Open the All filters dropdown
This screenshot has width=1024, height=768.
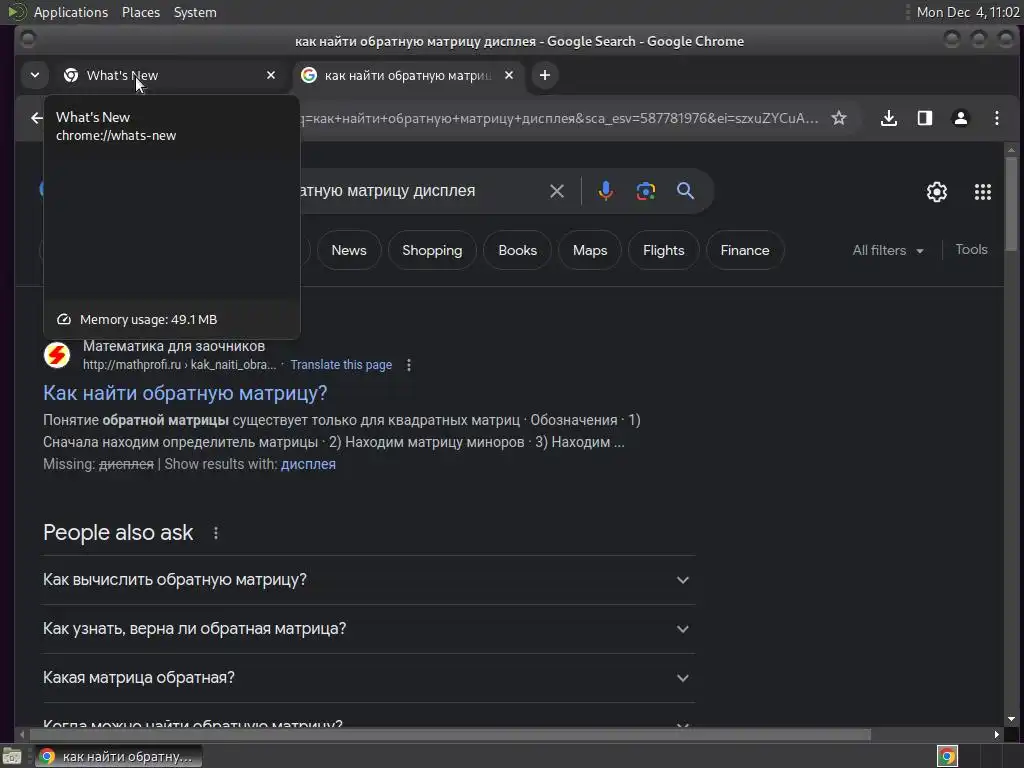pyautogui.click(x=888, y=250)
